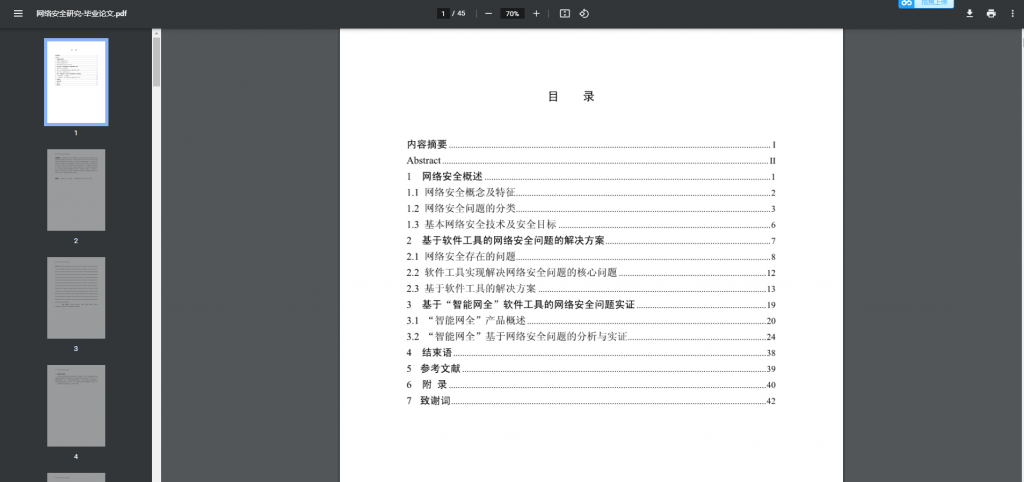Click the page label '1' under first thumbnail
The height and width of the screenshot is (482, 1024).
[x=76, y=133]
